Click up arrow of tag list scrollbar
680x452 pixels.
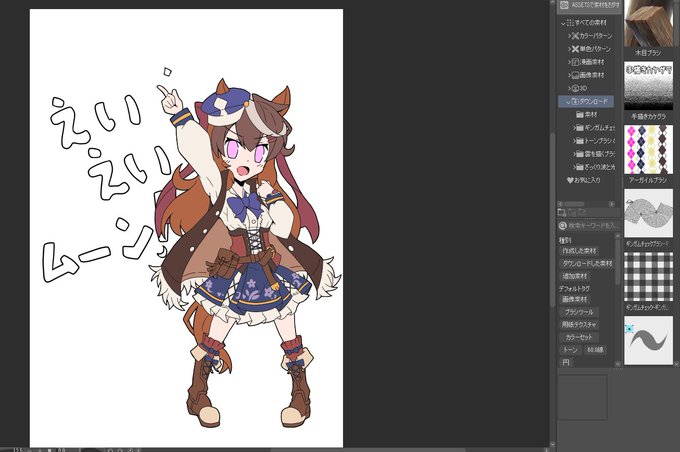pyautogui.click(x=618, y=236)
